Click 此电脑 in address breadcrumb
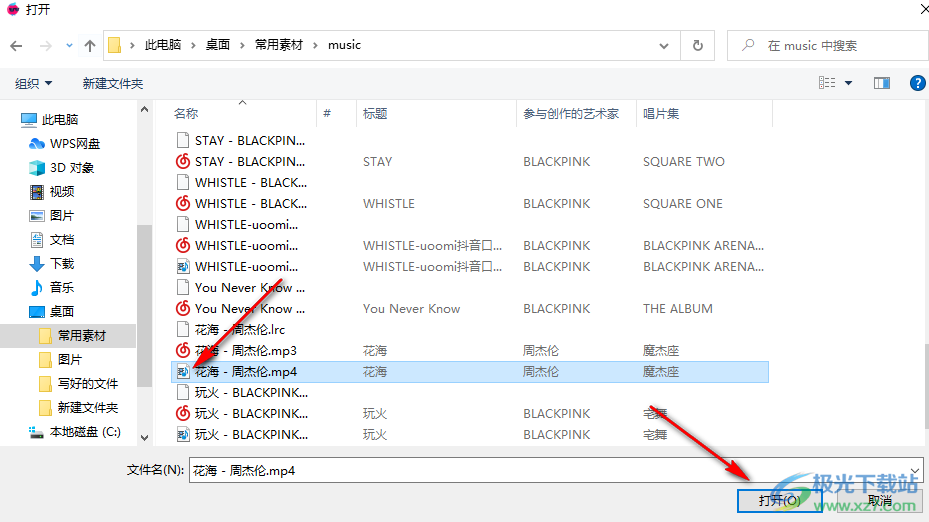Screen dimensions: 929x522 [x=163, y=45]
